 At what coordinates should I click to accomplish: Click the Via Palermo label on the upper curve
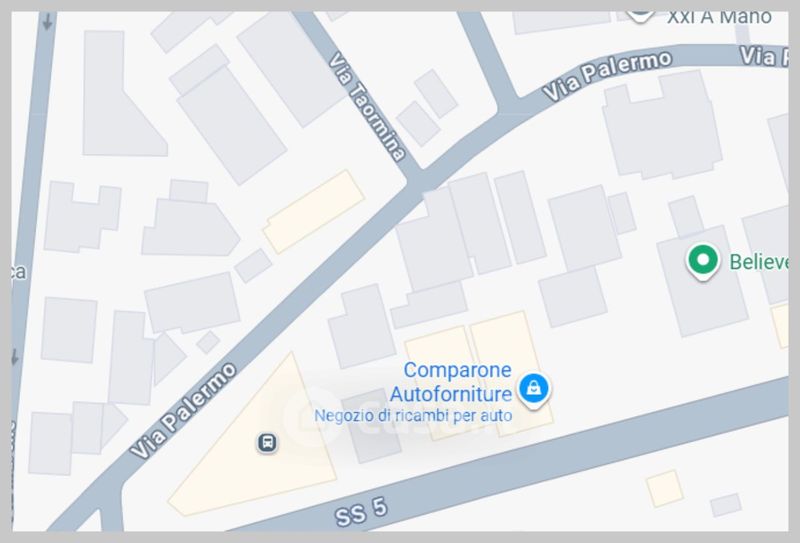click(x=607, y=76)
